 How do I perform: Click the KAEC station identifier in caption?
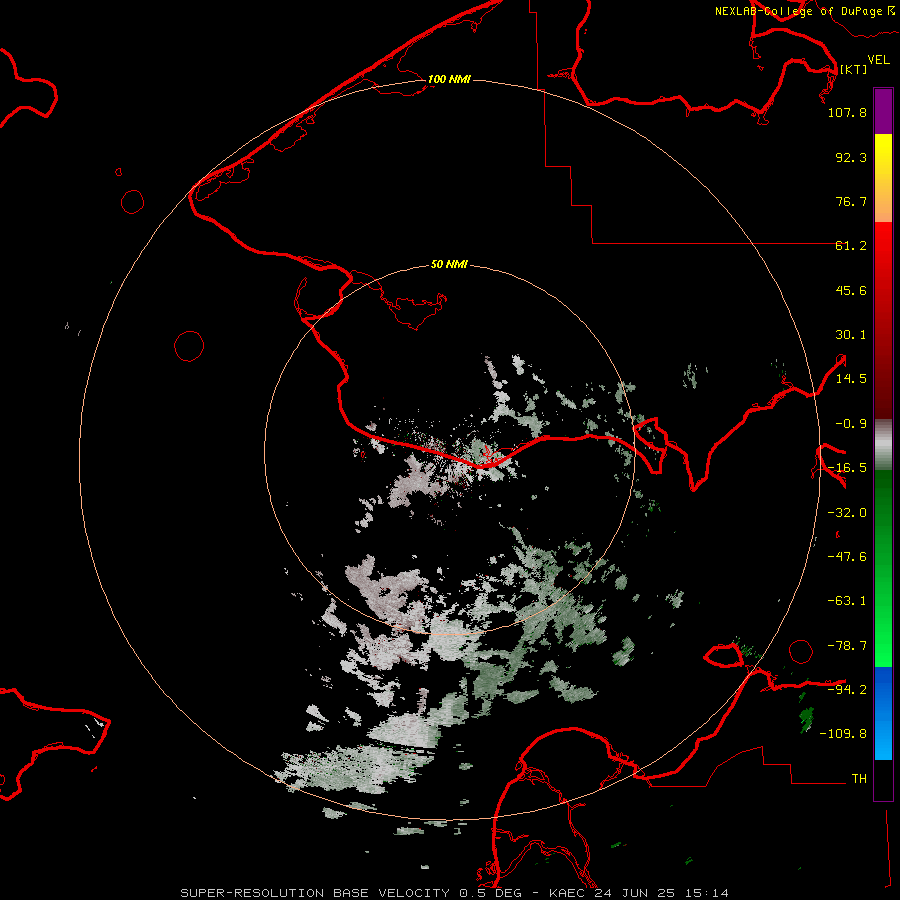tap(568, 893)
